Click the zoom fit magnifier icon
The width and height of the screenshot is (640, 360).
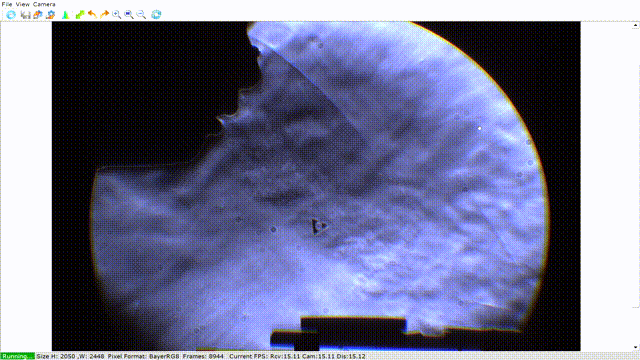pyautogui.click(x=129, y=15)
